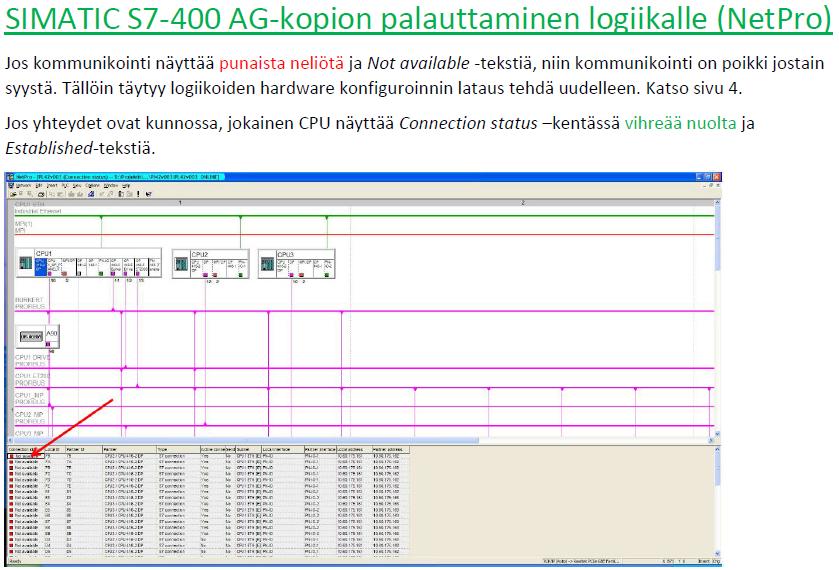Viewport: 839px width, 570px height.
Task: Click the italic 'Connection status' text
Action: point(468,123)
